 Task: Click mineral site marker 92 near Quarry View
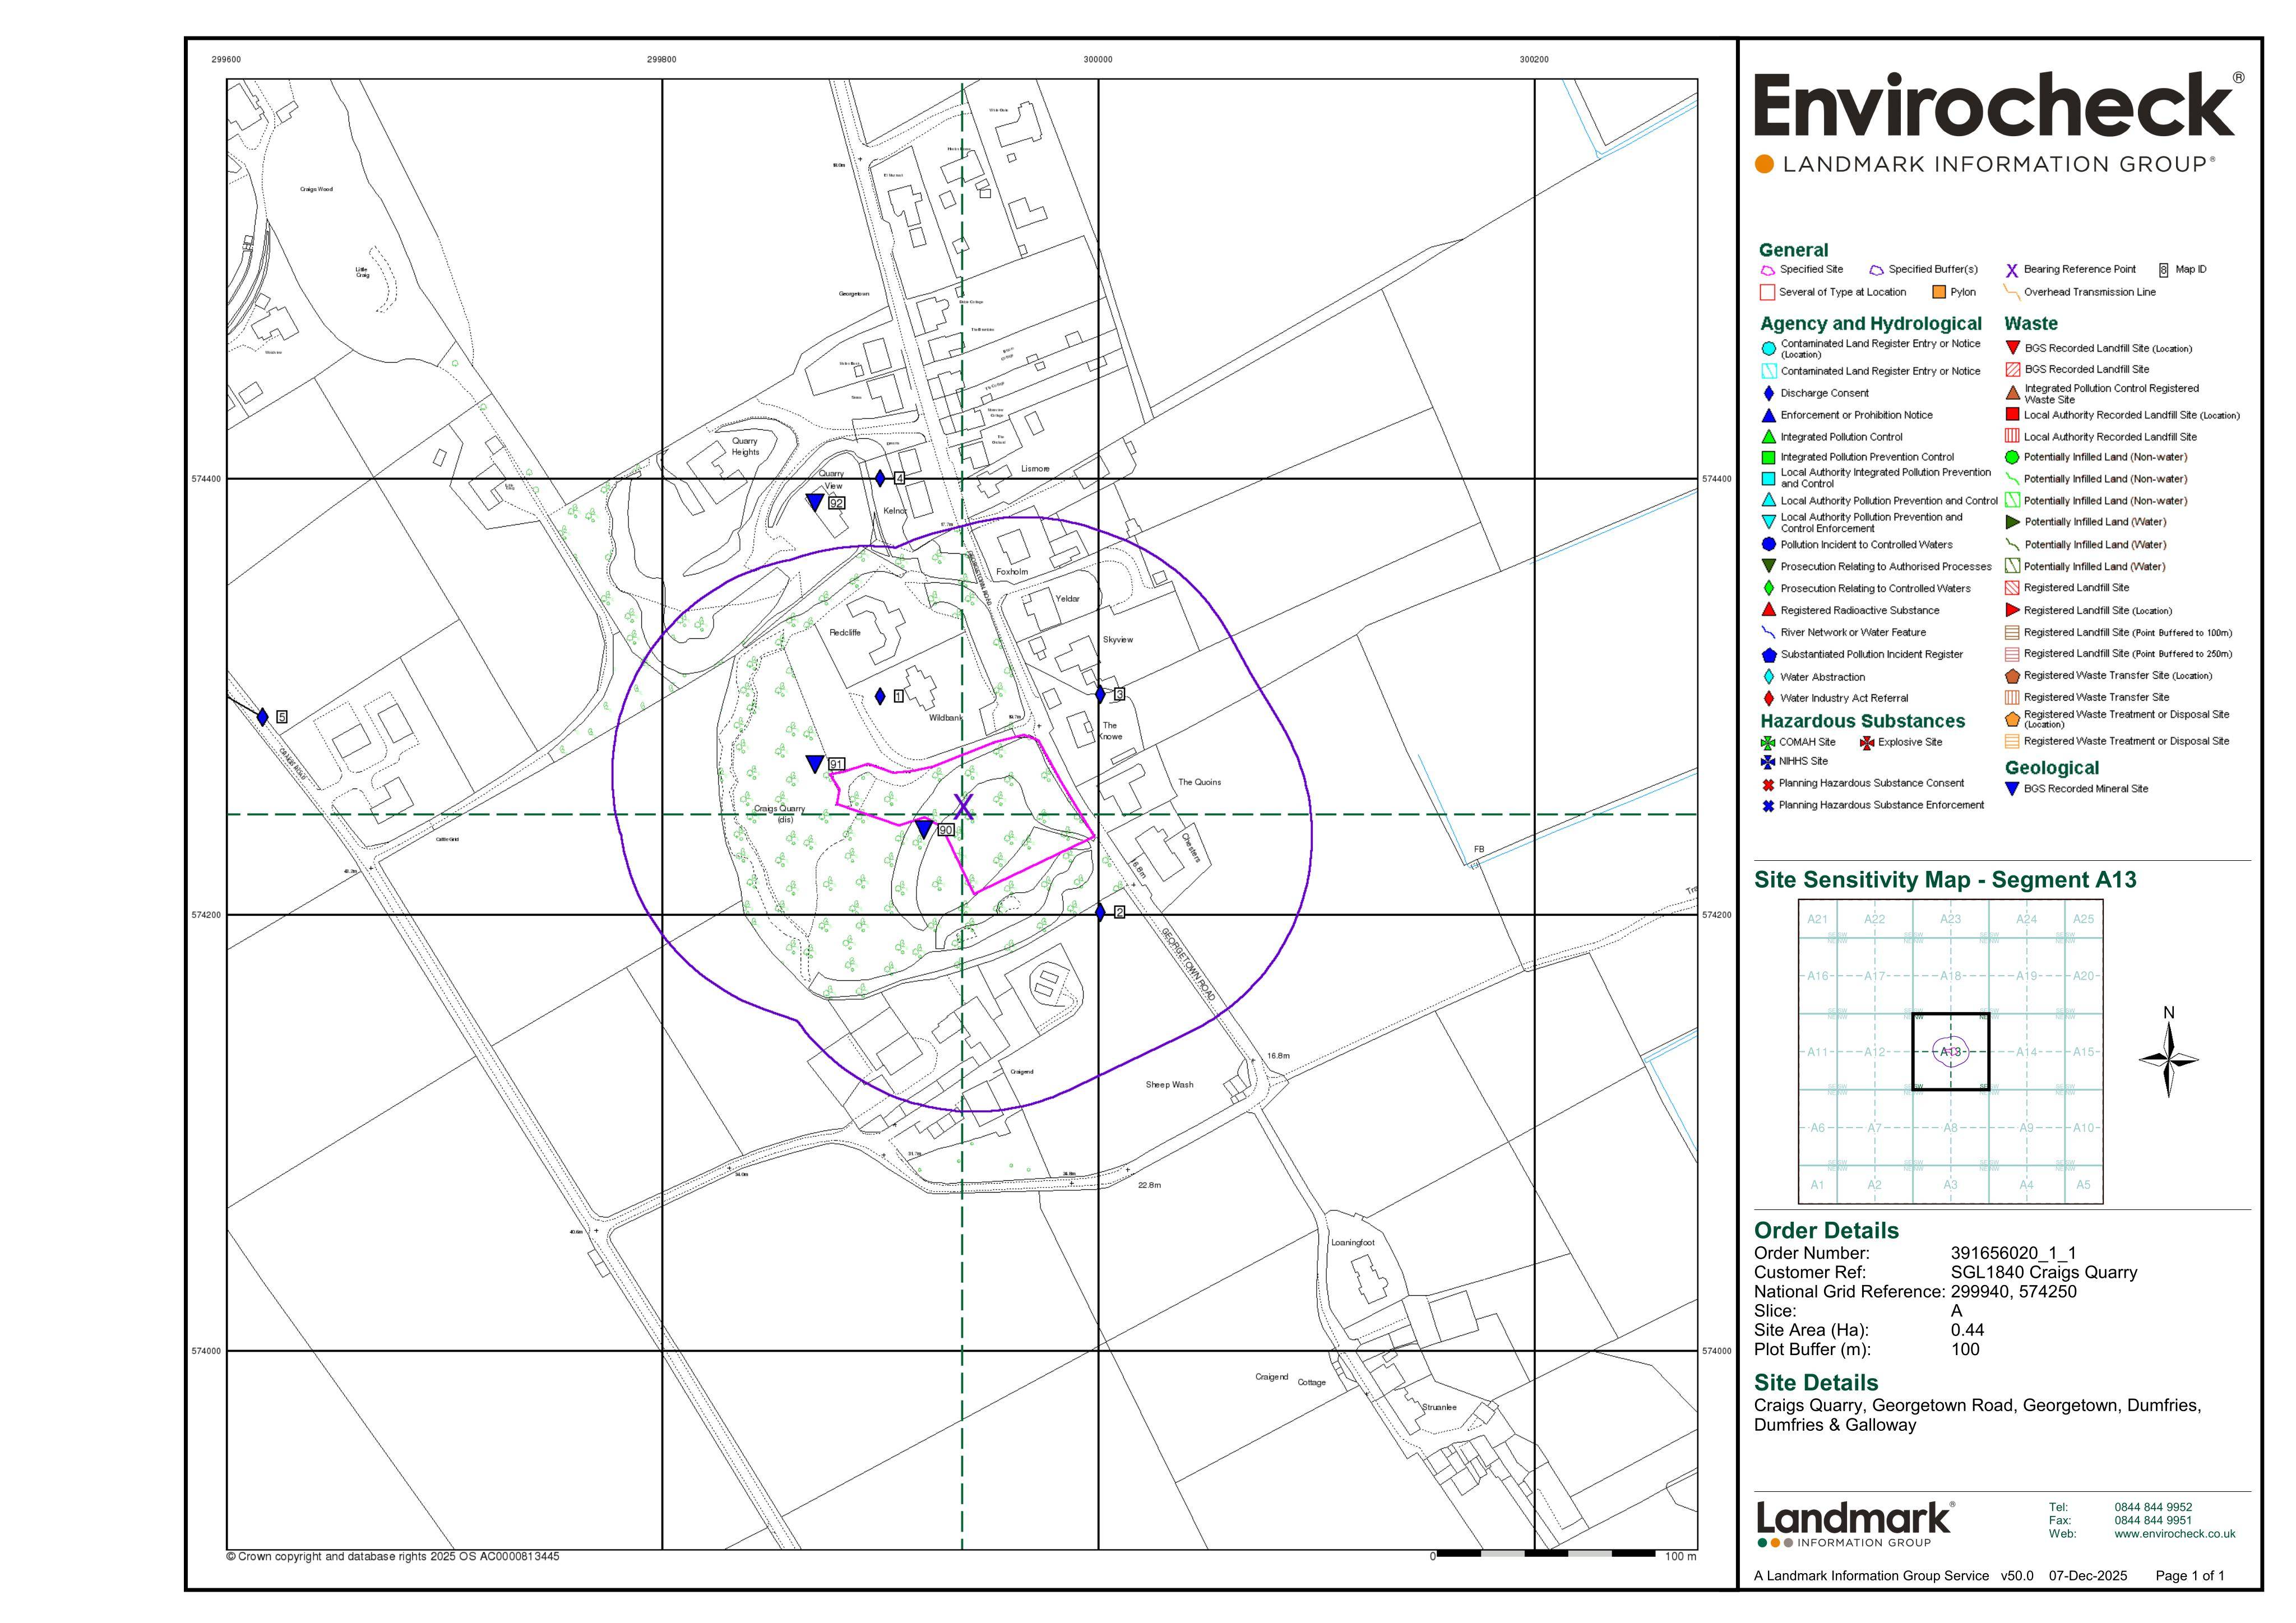[x=815, y=502]
